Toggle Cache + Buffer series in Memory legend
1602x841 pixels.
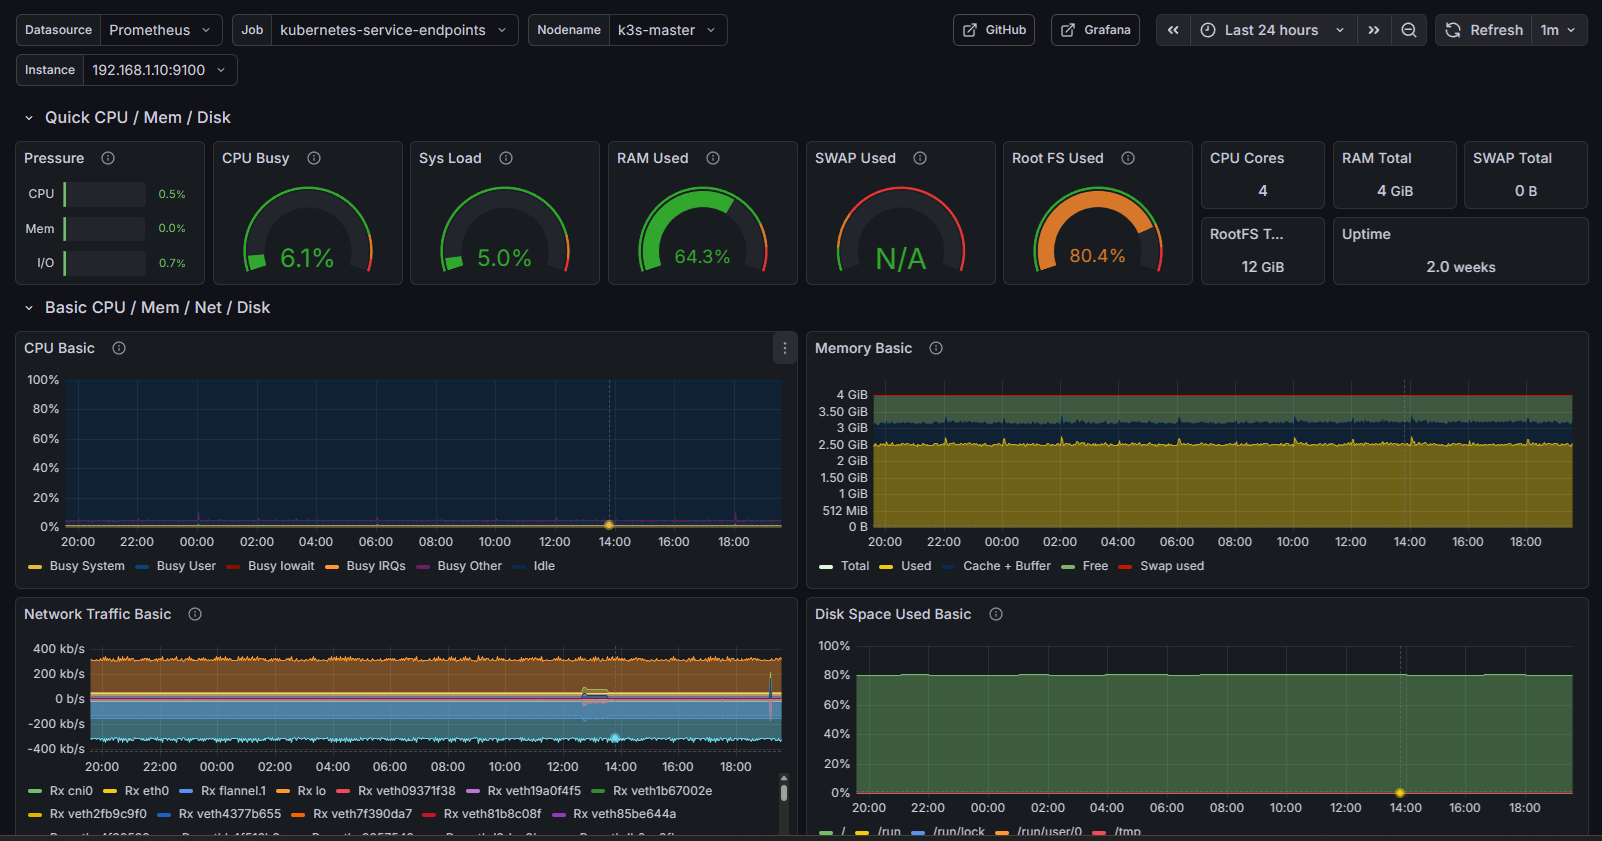[x=1006, y=566]
